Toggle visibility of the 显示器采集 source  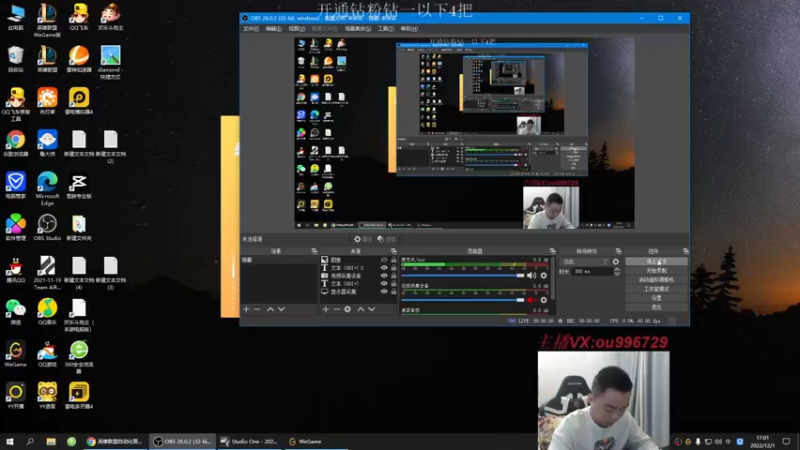pyautogui.click(x=383, y=292)
